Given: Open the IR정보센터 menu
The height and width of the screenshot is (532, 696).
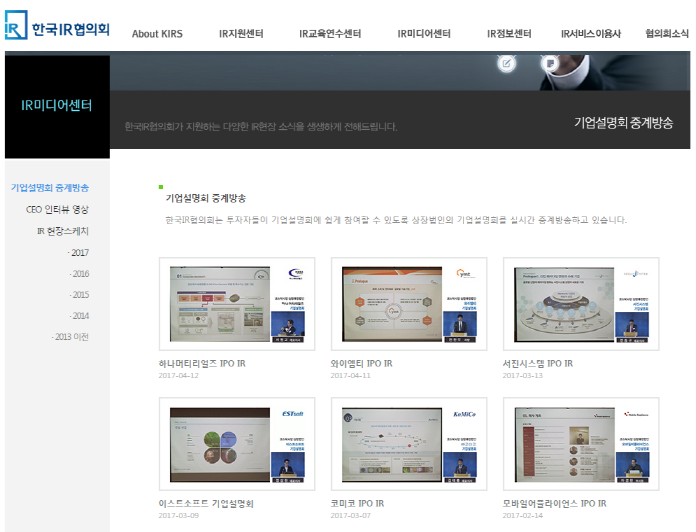Looking at the screenshot, I should point(509,34).
